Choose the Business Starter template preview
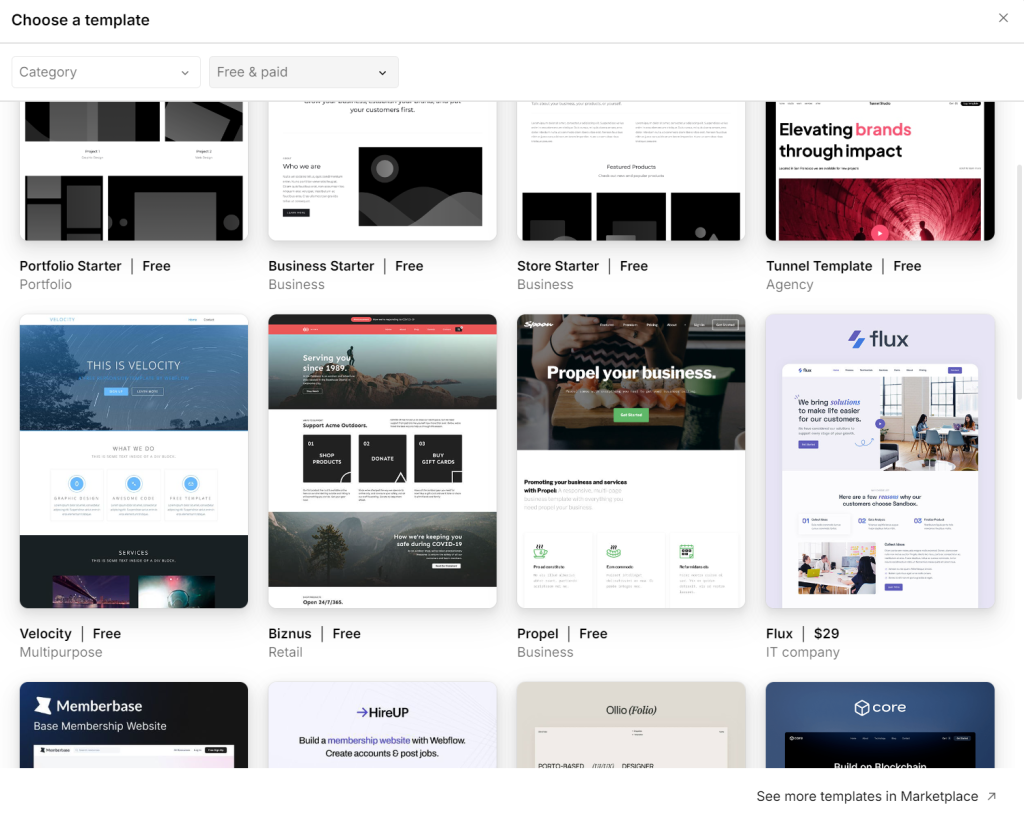Screen dimensions: 1024x818 [x=382, y=170]
